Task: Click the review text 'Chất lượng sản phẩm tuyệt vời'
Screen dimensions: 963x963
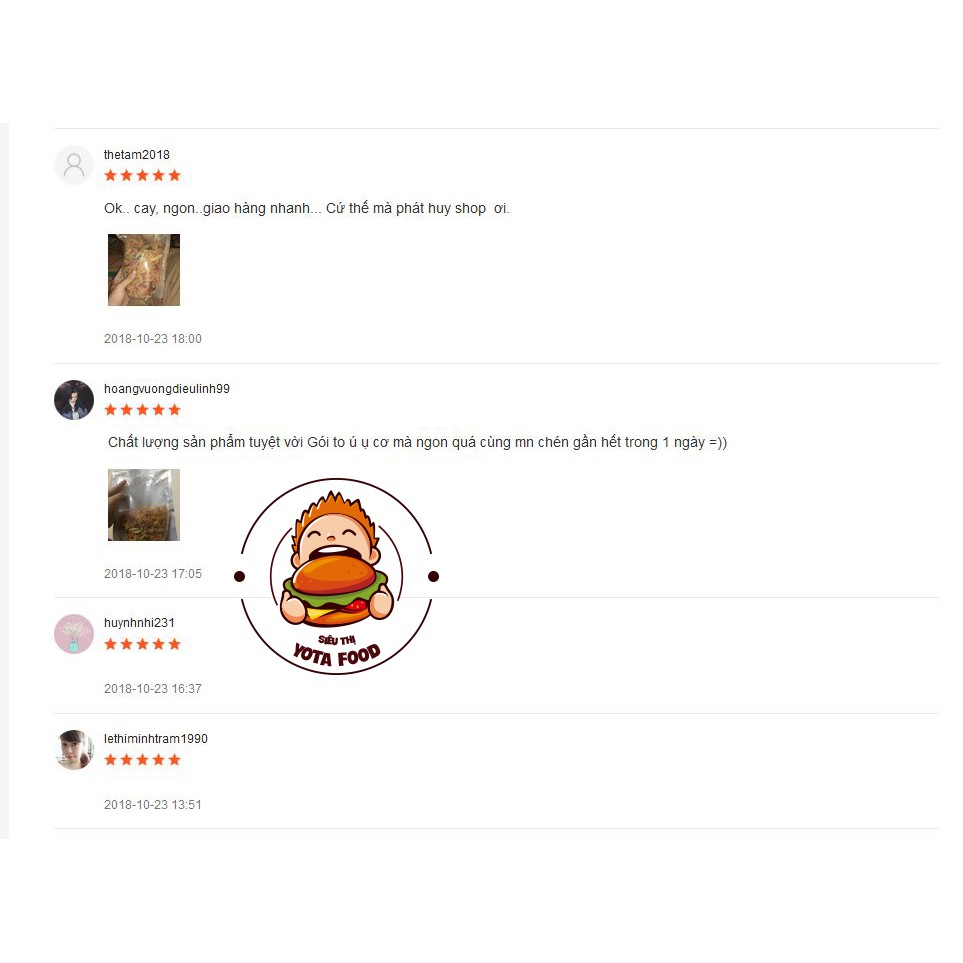Action: click(x=417, y=442)
